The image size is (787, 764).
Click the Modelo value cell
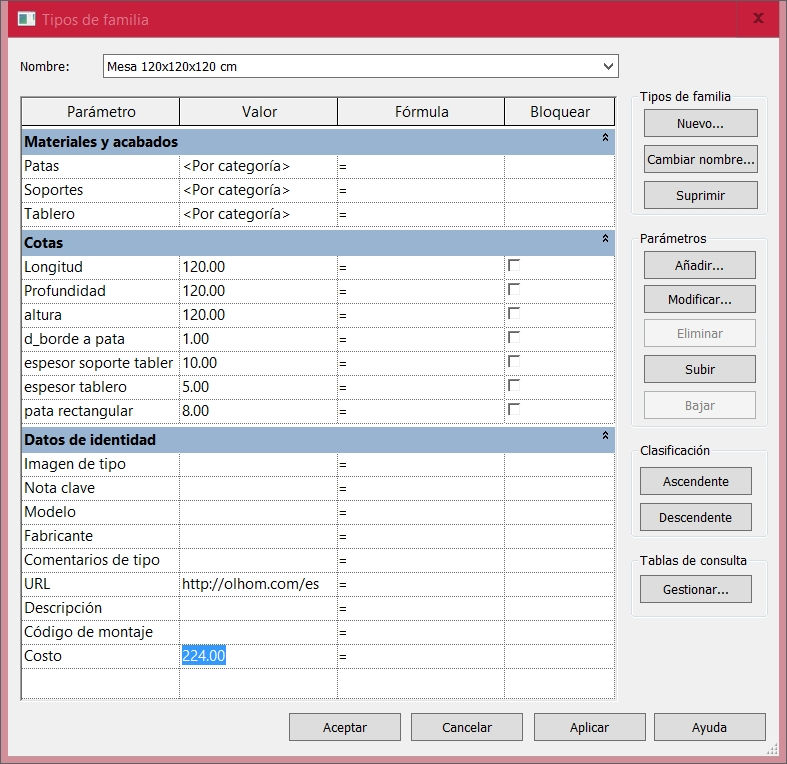point(258,513)
